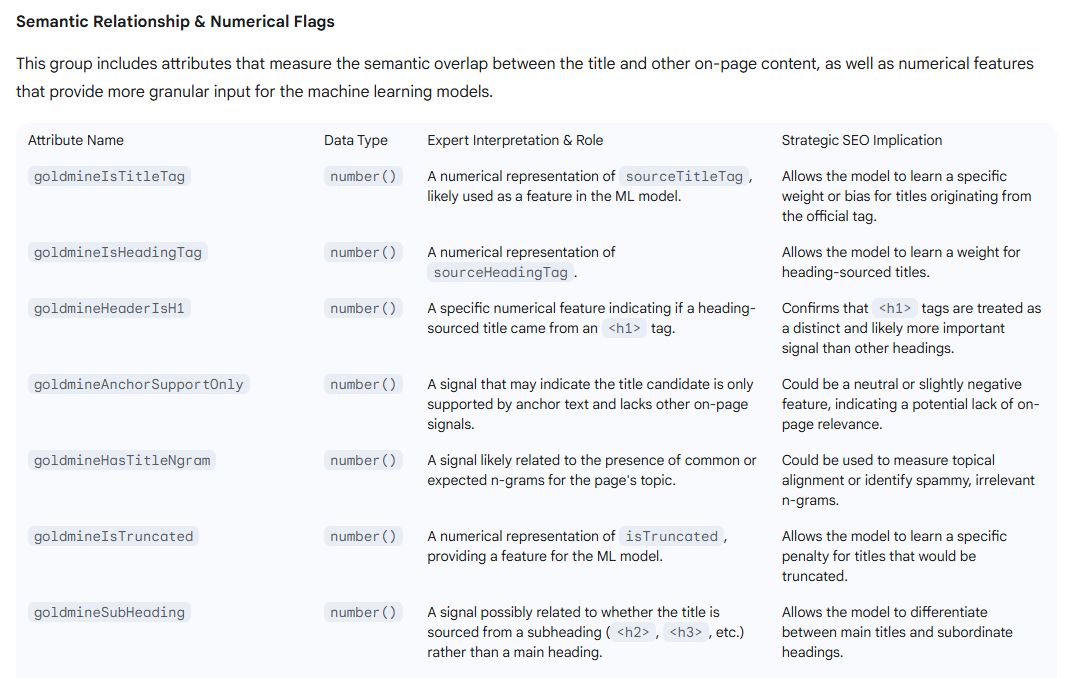Click the goldmineHasTitleNgram attribute cell
The height and width of the screenshot is (678, 1065).
pyautogui.click(x=122, y=461)
